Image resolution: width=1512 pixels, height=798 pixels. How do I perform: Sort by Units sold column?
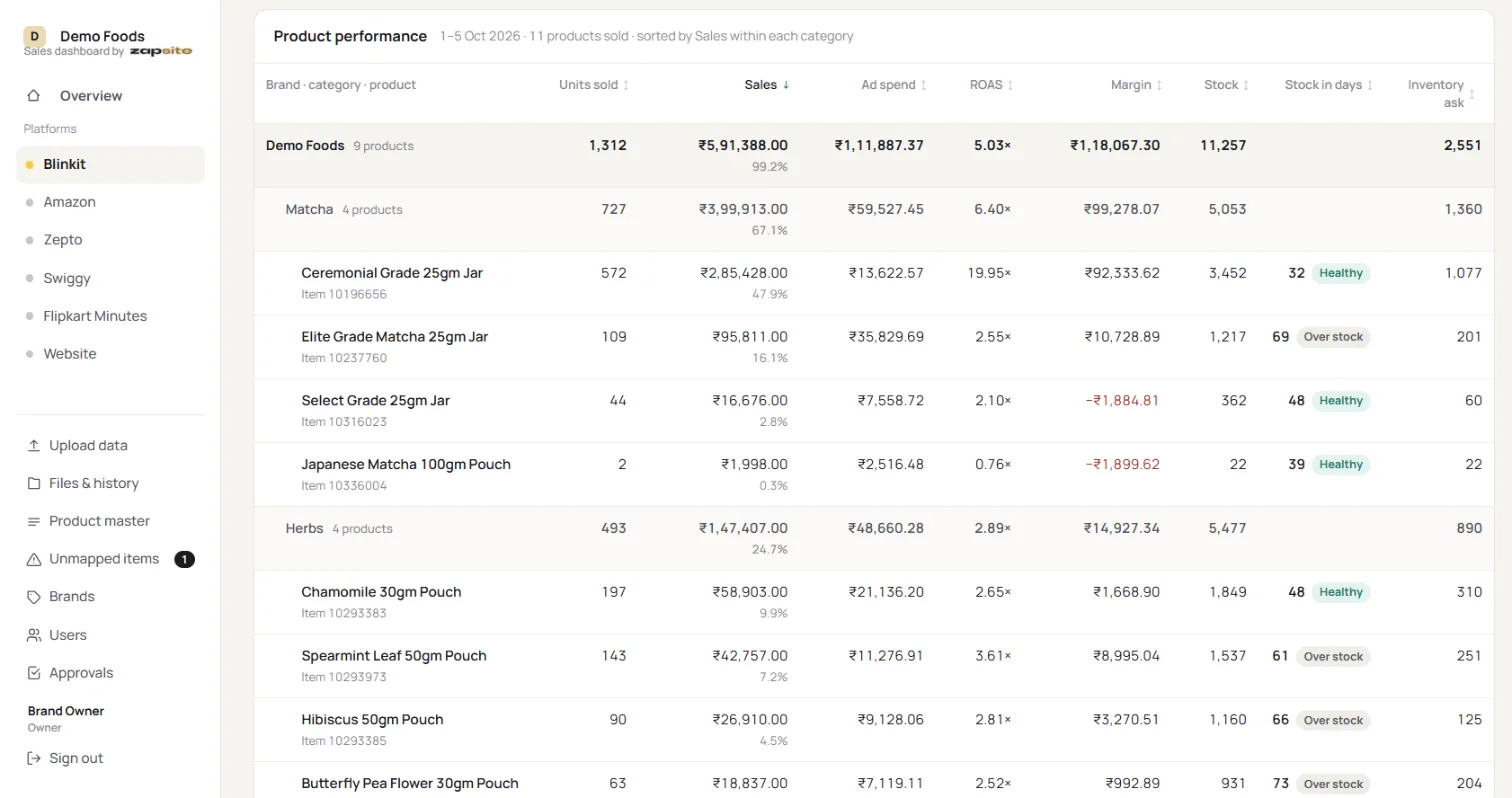[594, 85]
